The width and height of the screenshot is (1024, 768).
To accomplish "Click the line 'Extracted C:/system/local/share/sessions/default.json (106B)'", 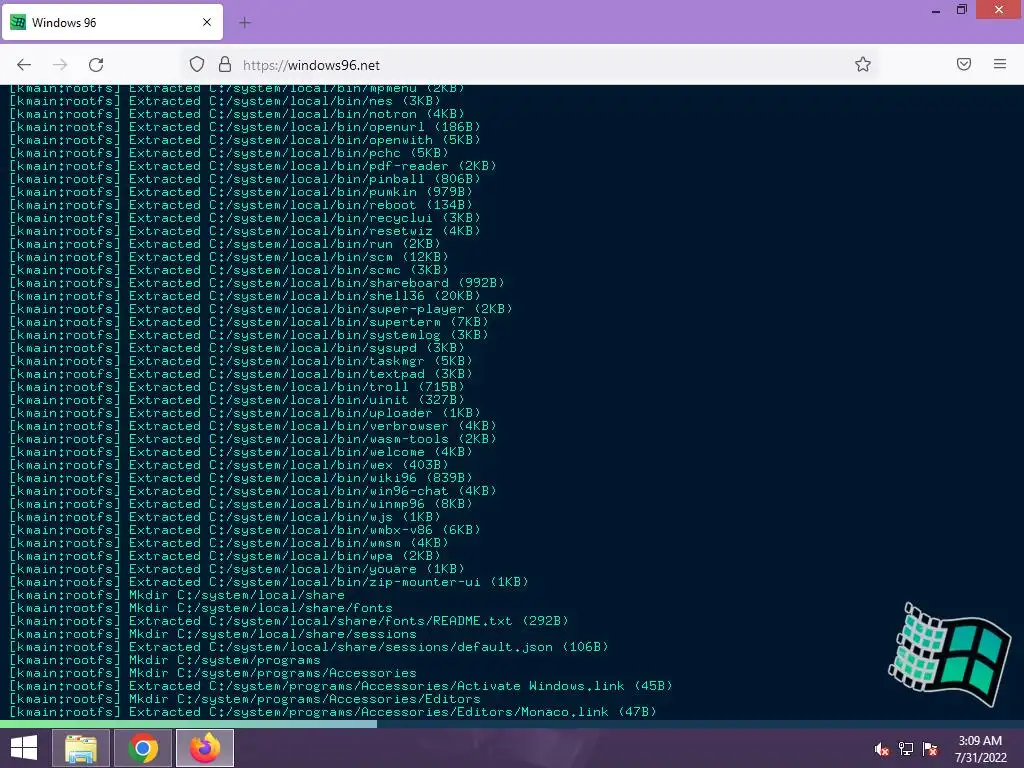I will [368, 647].
